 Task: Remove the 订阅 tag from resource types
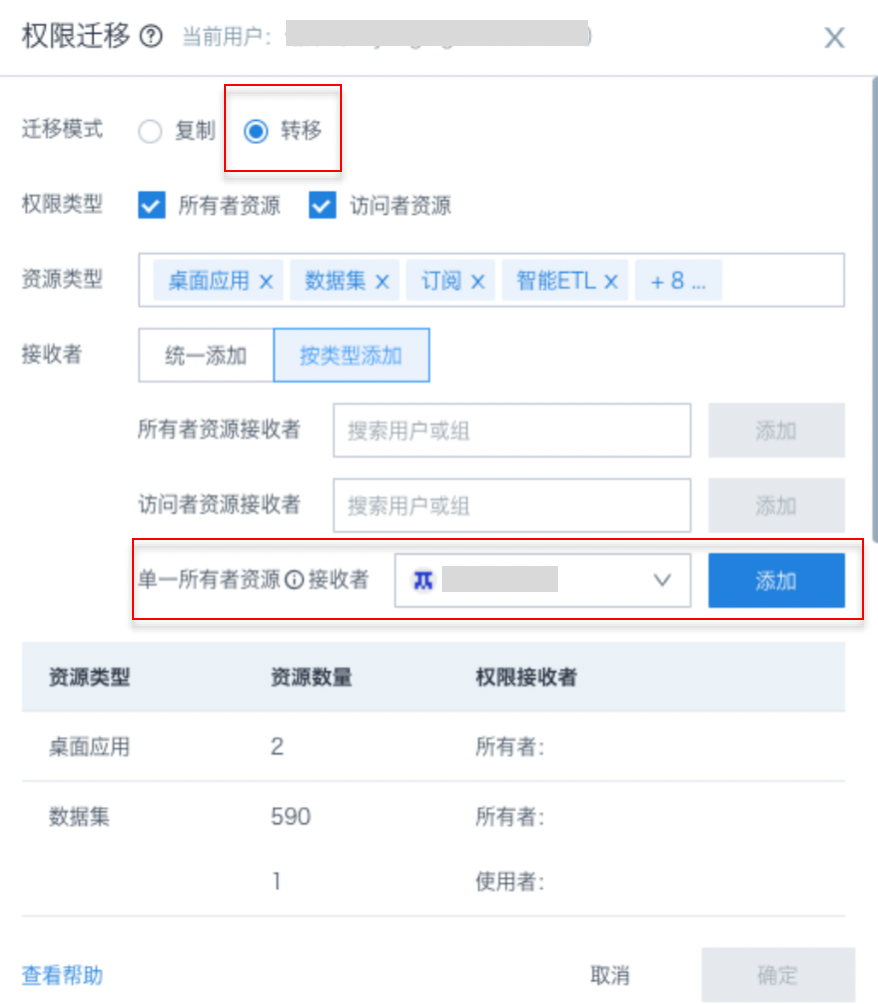pos(478,281)
